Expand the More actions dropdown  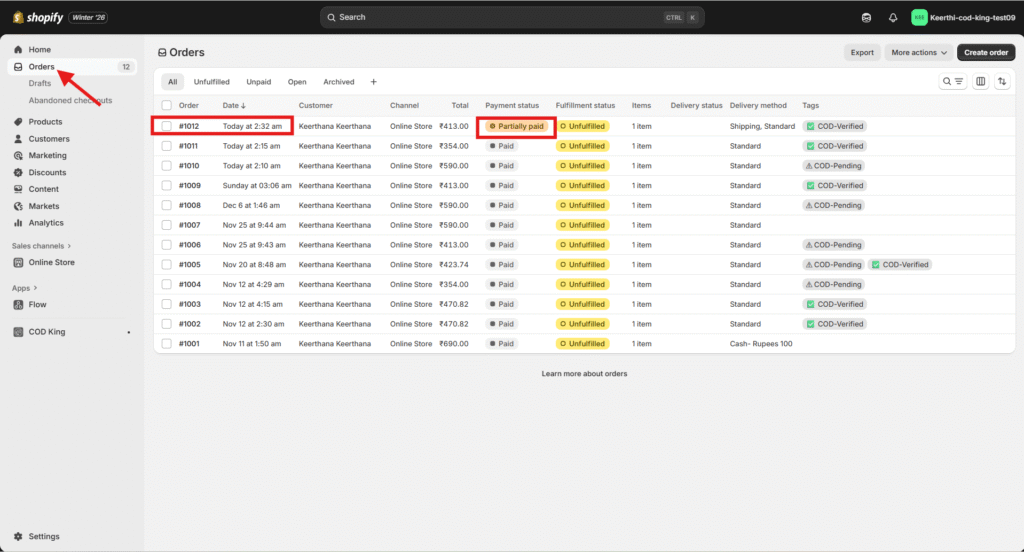click(918, 53)
